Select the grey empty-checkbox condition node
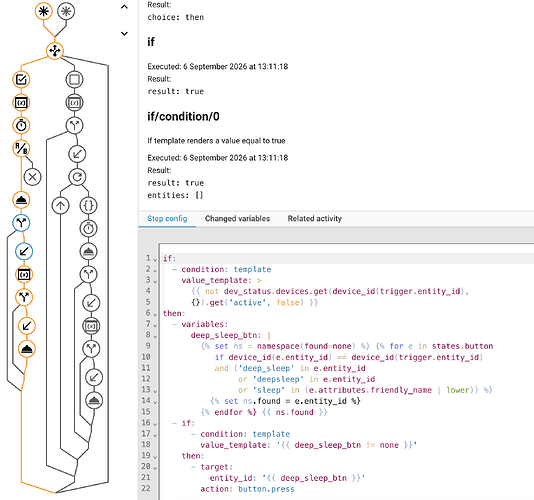The width and height of the screenshot is (534, 500). click(74, 80)
